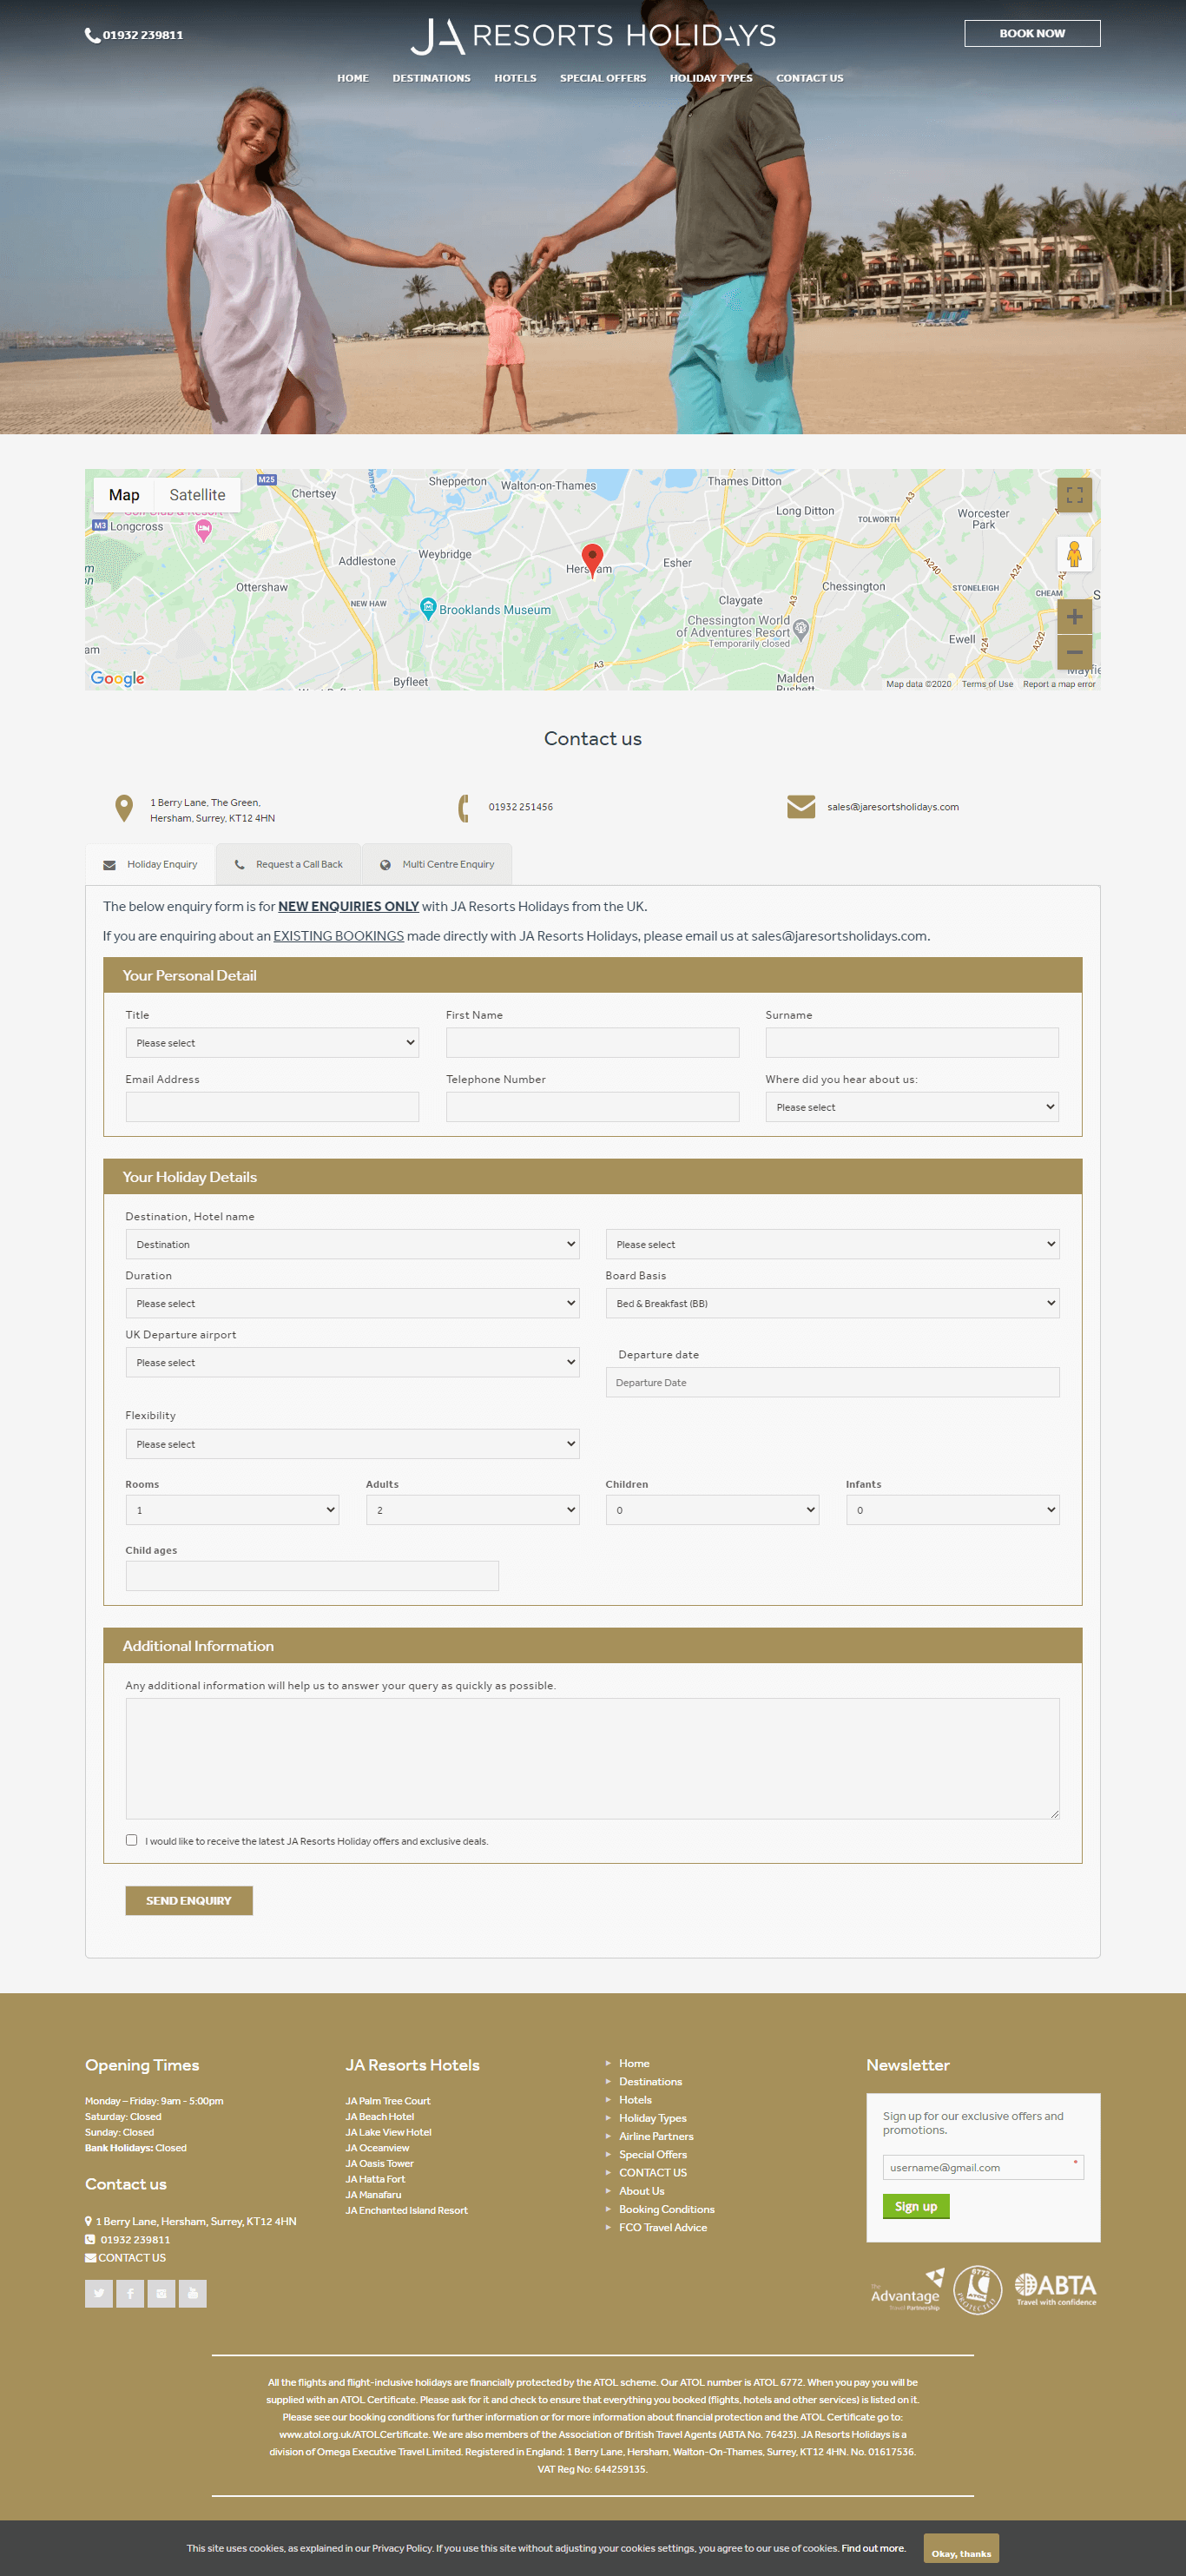
Task: Click the Departure Date field
Action: point(832,1382)
